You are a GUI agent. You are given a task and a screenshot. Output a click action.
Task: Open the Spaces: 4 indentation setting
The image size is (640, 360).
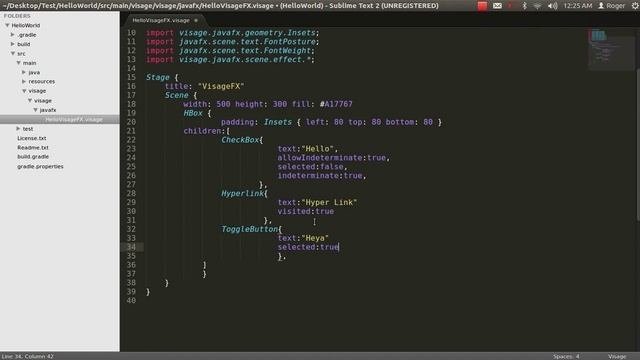pos(566,356)
